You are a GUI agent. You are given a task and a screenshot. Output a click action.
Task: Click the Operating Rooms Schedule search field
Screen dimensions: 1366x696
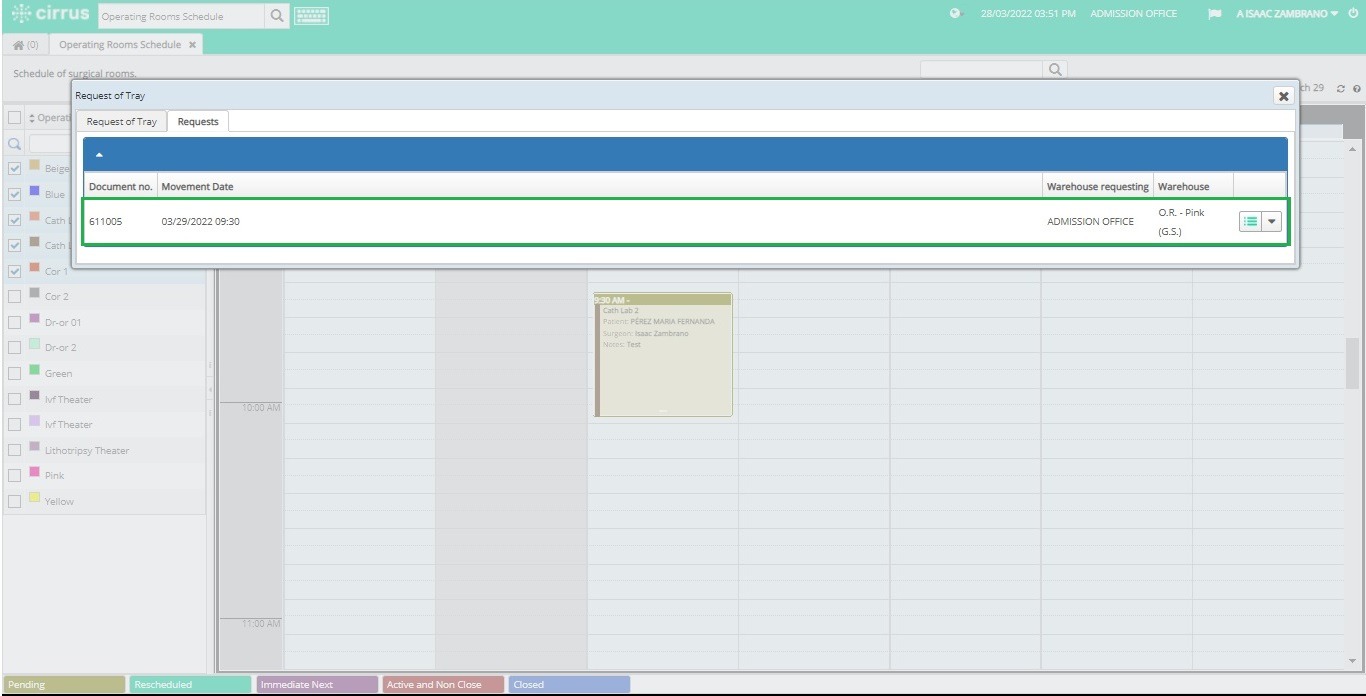(x=181, y=16)
